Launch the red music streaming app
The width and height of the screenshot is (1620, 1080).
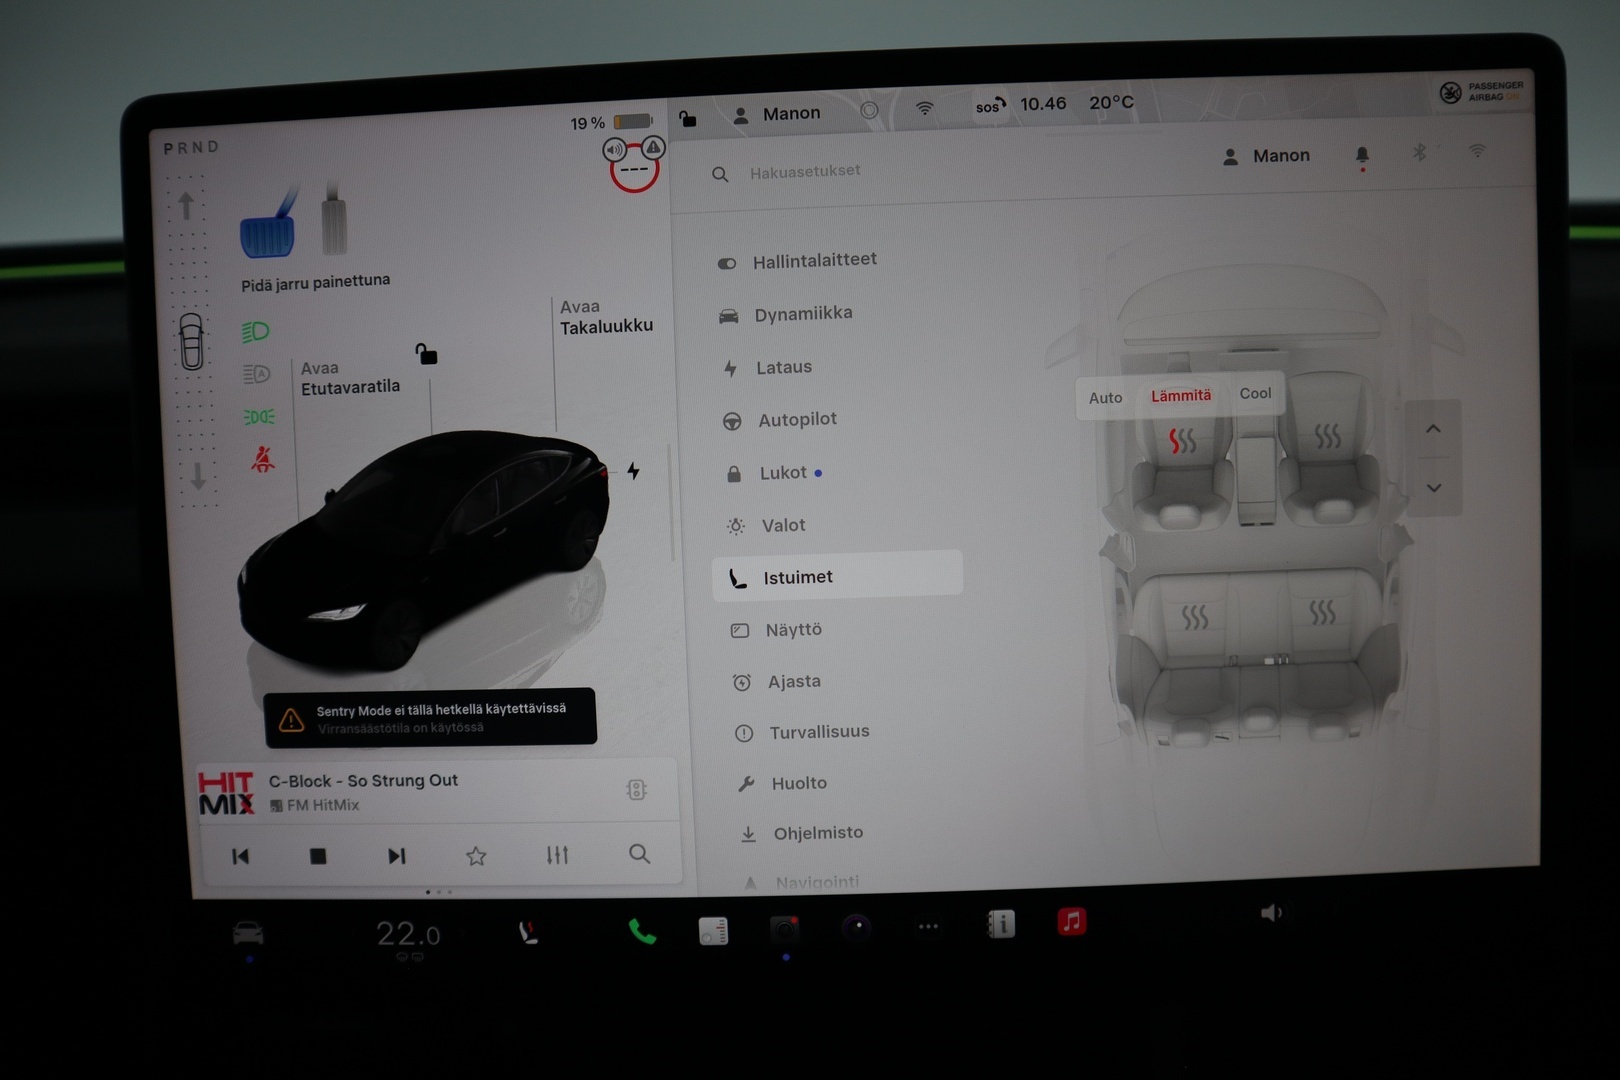[x=1070, y=922]
